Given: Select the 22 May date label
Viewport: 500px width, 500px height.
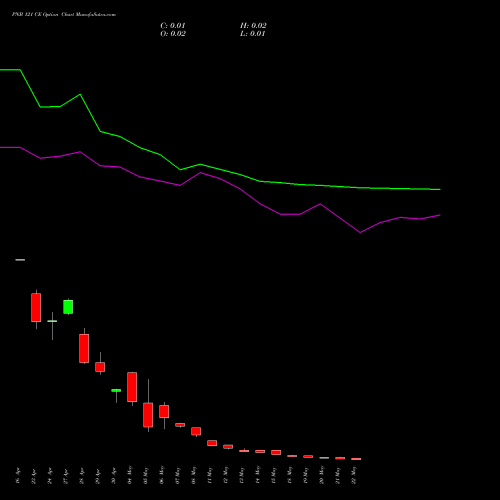Looking at the screenshot, I should 354,475.
